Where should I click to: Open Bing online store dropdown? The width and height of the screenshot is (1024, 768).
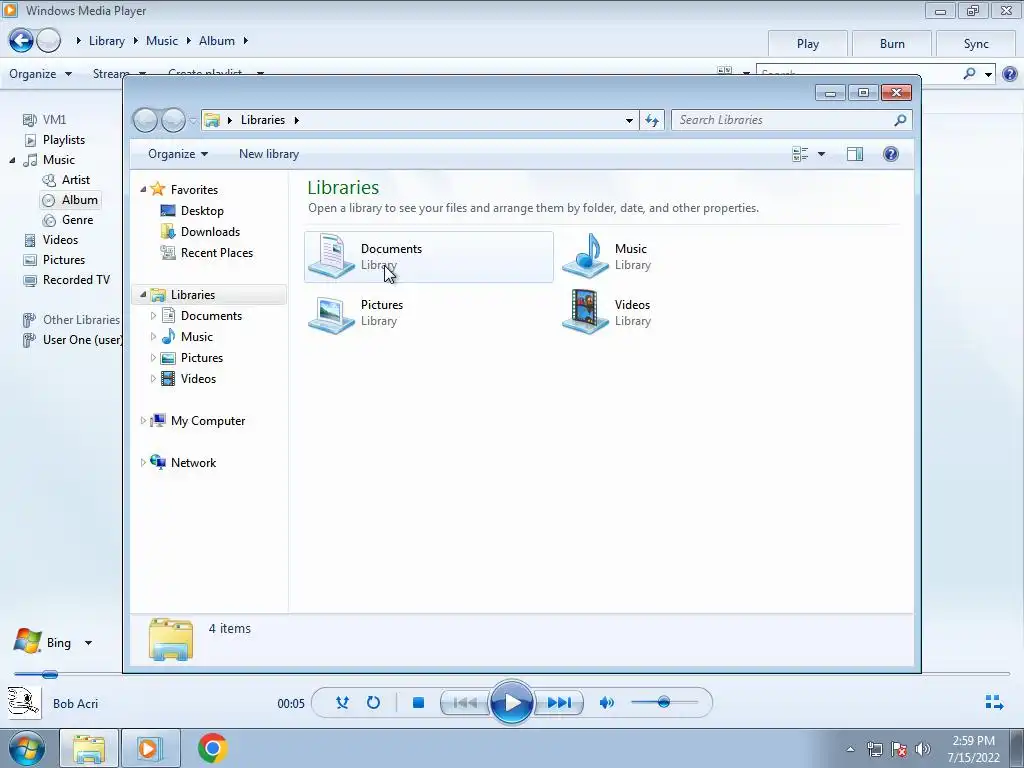[88, 643]
